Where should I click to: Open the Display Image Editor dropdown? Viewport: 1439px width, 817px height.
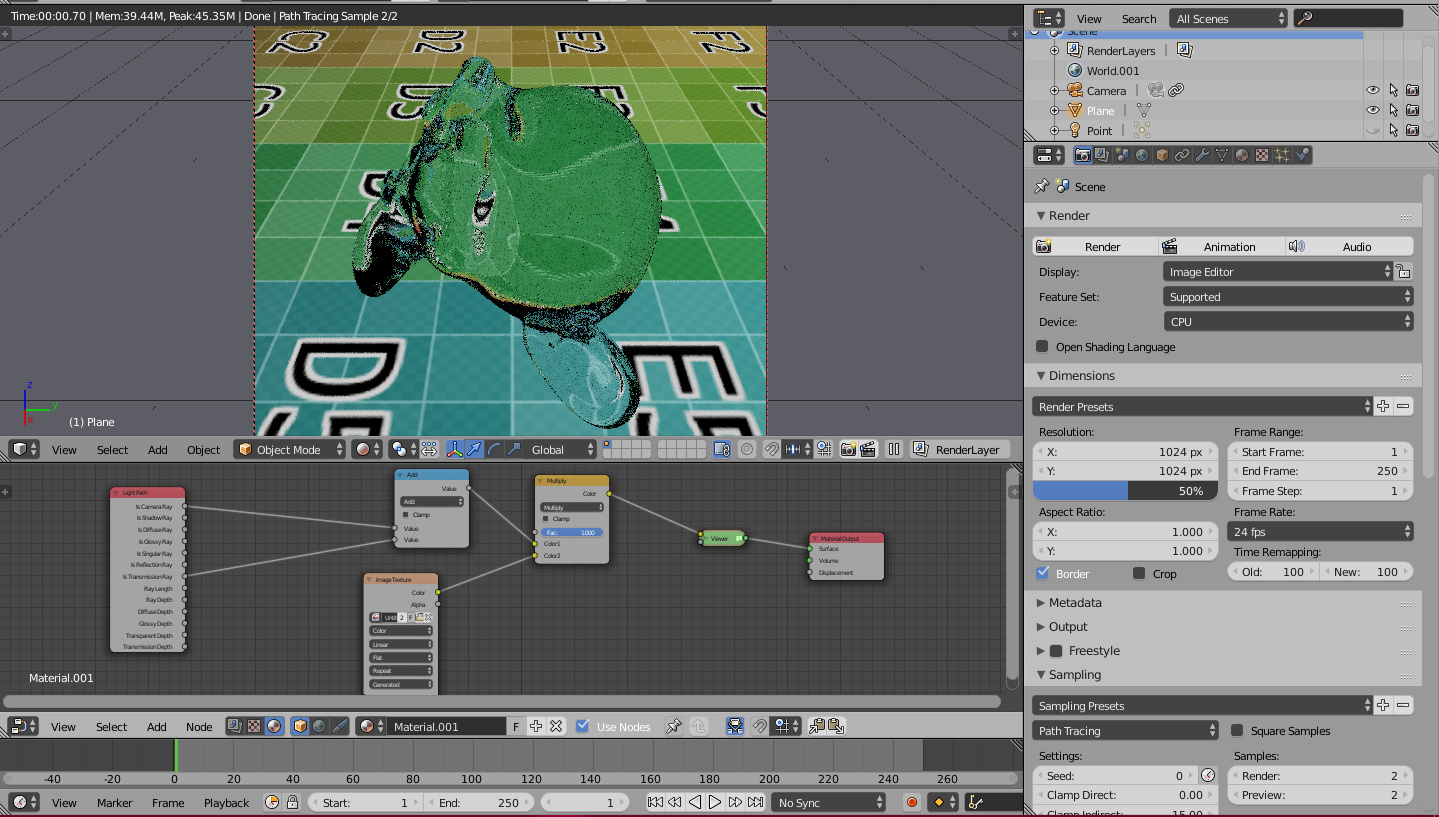pyautogui.click(x=1277, y=271)
